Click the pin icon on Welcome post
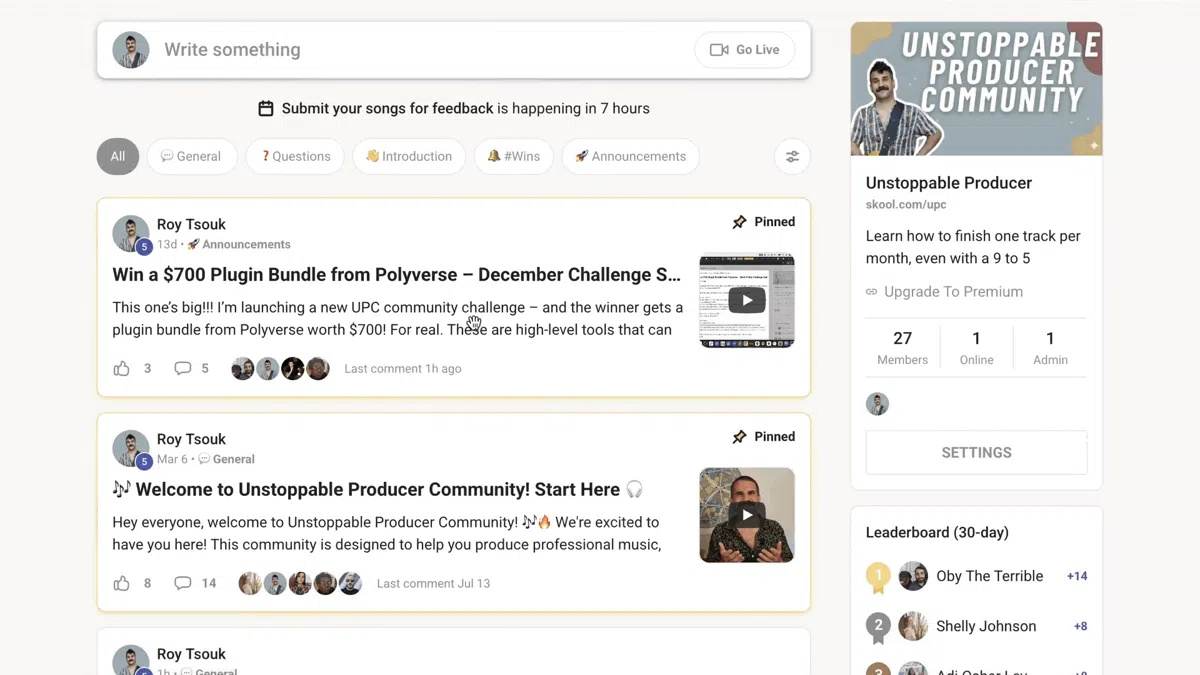 739,437
